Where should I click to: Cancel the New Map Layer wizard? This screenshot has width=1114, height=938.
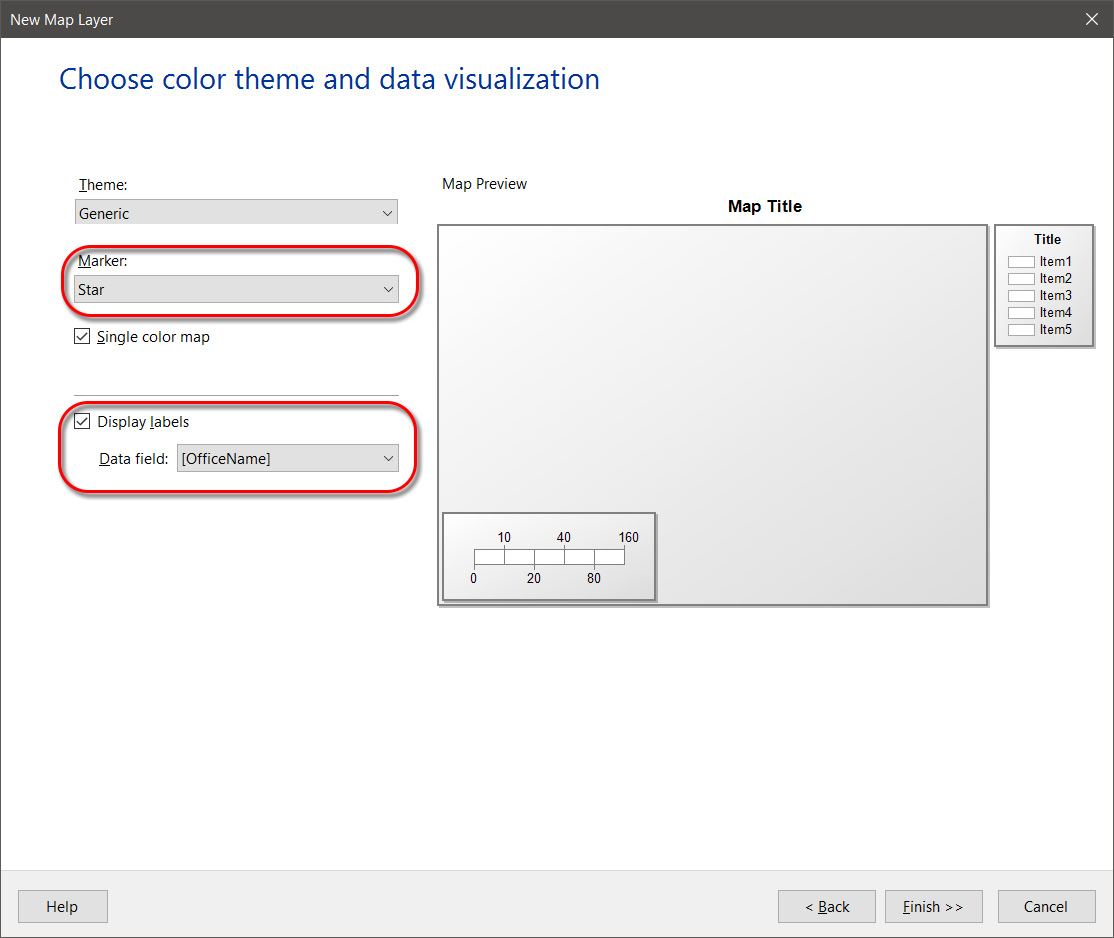coord(1046,907)
